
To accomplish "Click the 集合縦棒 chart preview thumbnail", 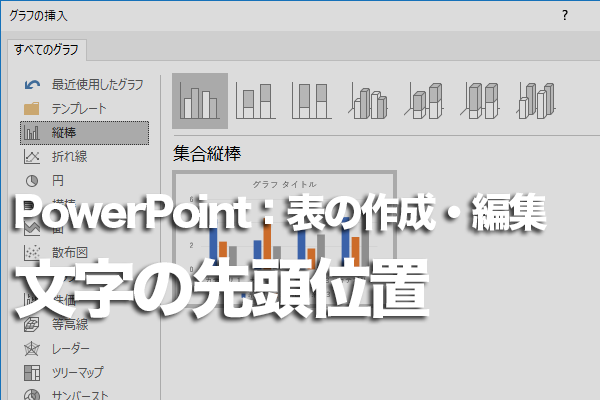I will (x=284, y=237).
